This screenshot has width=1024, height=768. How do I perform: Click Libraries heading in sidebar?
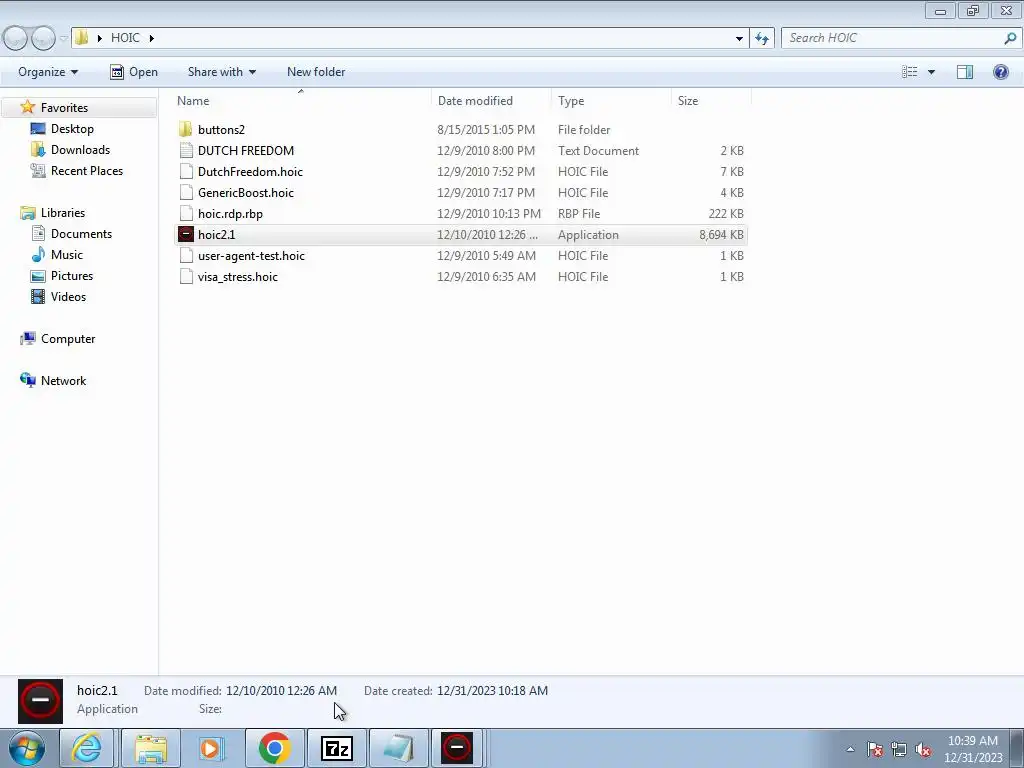(63, 213)
